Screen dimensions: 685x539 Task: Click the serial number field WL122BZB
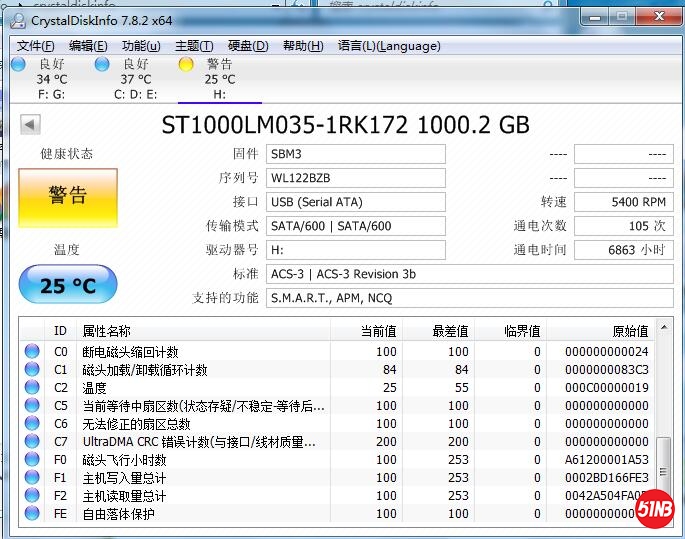pos(356,178)
